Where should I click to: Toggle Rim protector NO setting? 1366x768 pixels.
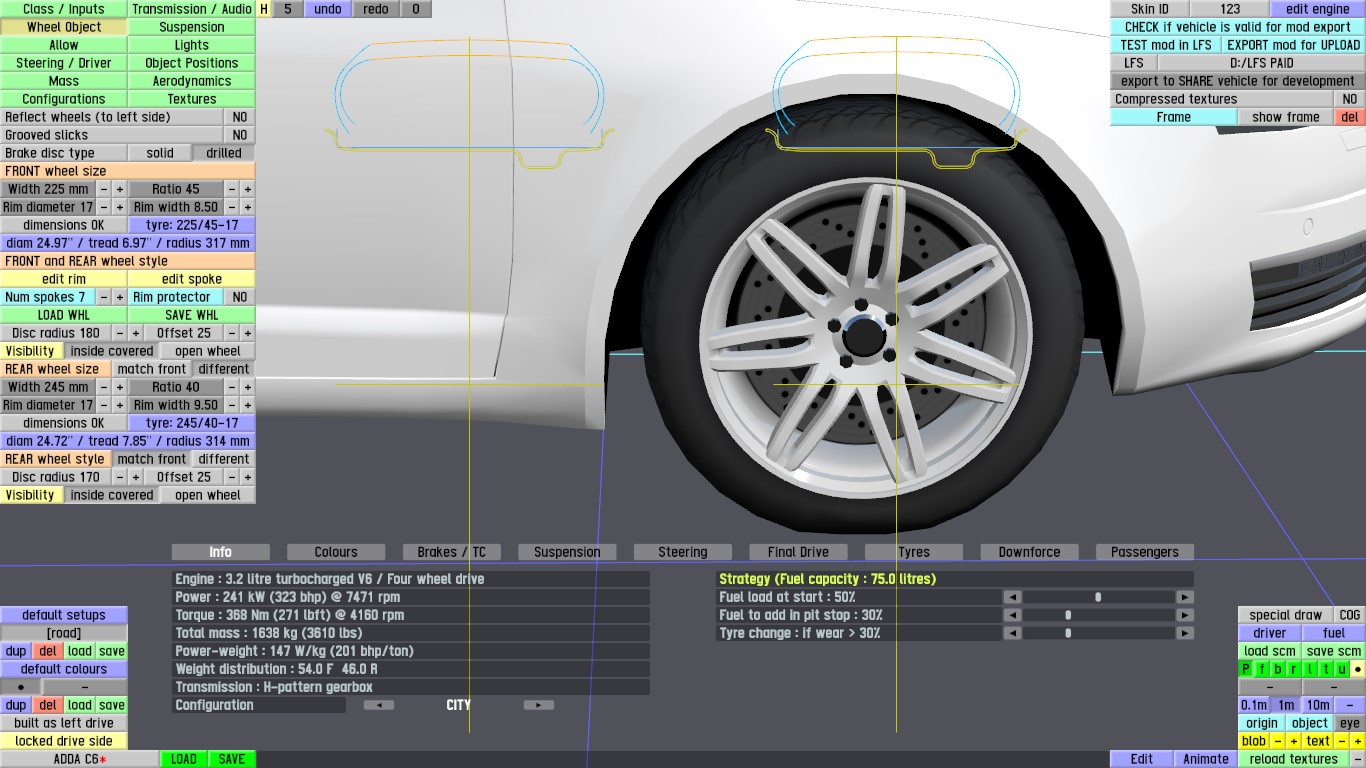[x=240, y=297]
